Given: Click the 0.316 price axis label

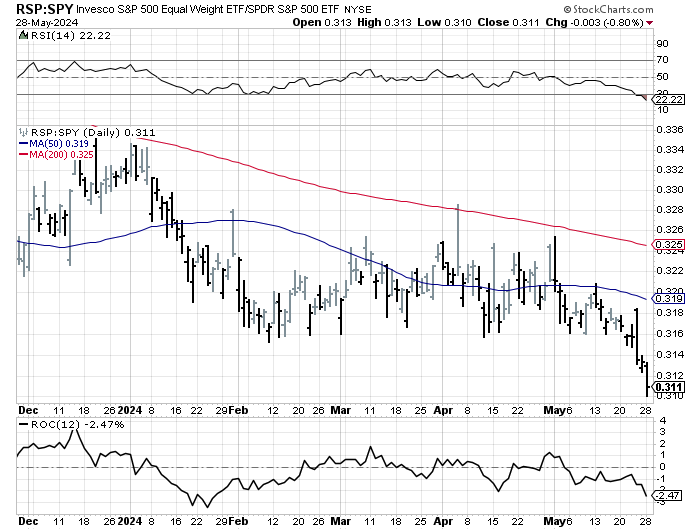Looking at the screenshot, I should coord(670,334).
